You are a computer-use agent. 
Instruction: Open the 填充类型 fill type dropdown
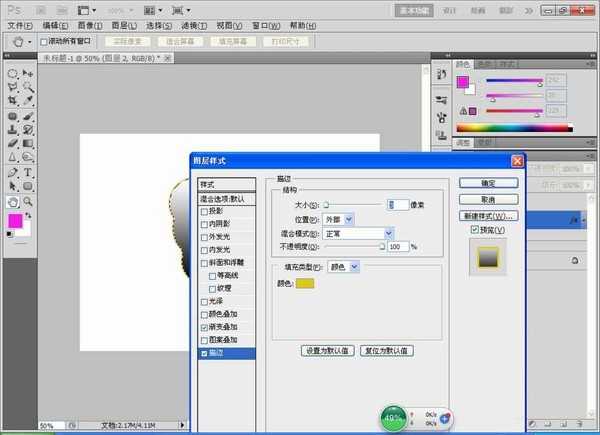[344, 267]
